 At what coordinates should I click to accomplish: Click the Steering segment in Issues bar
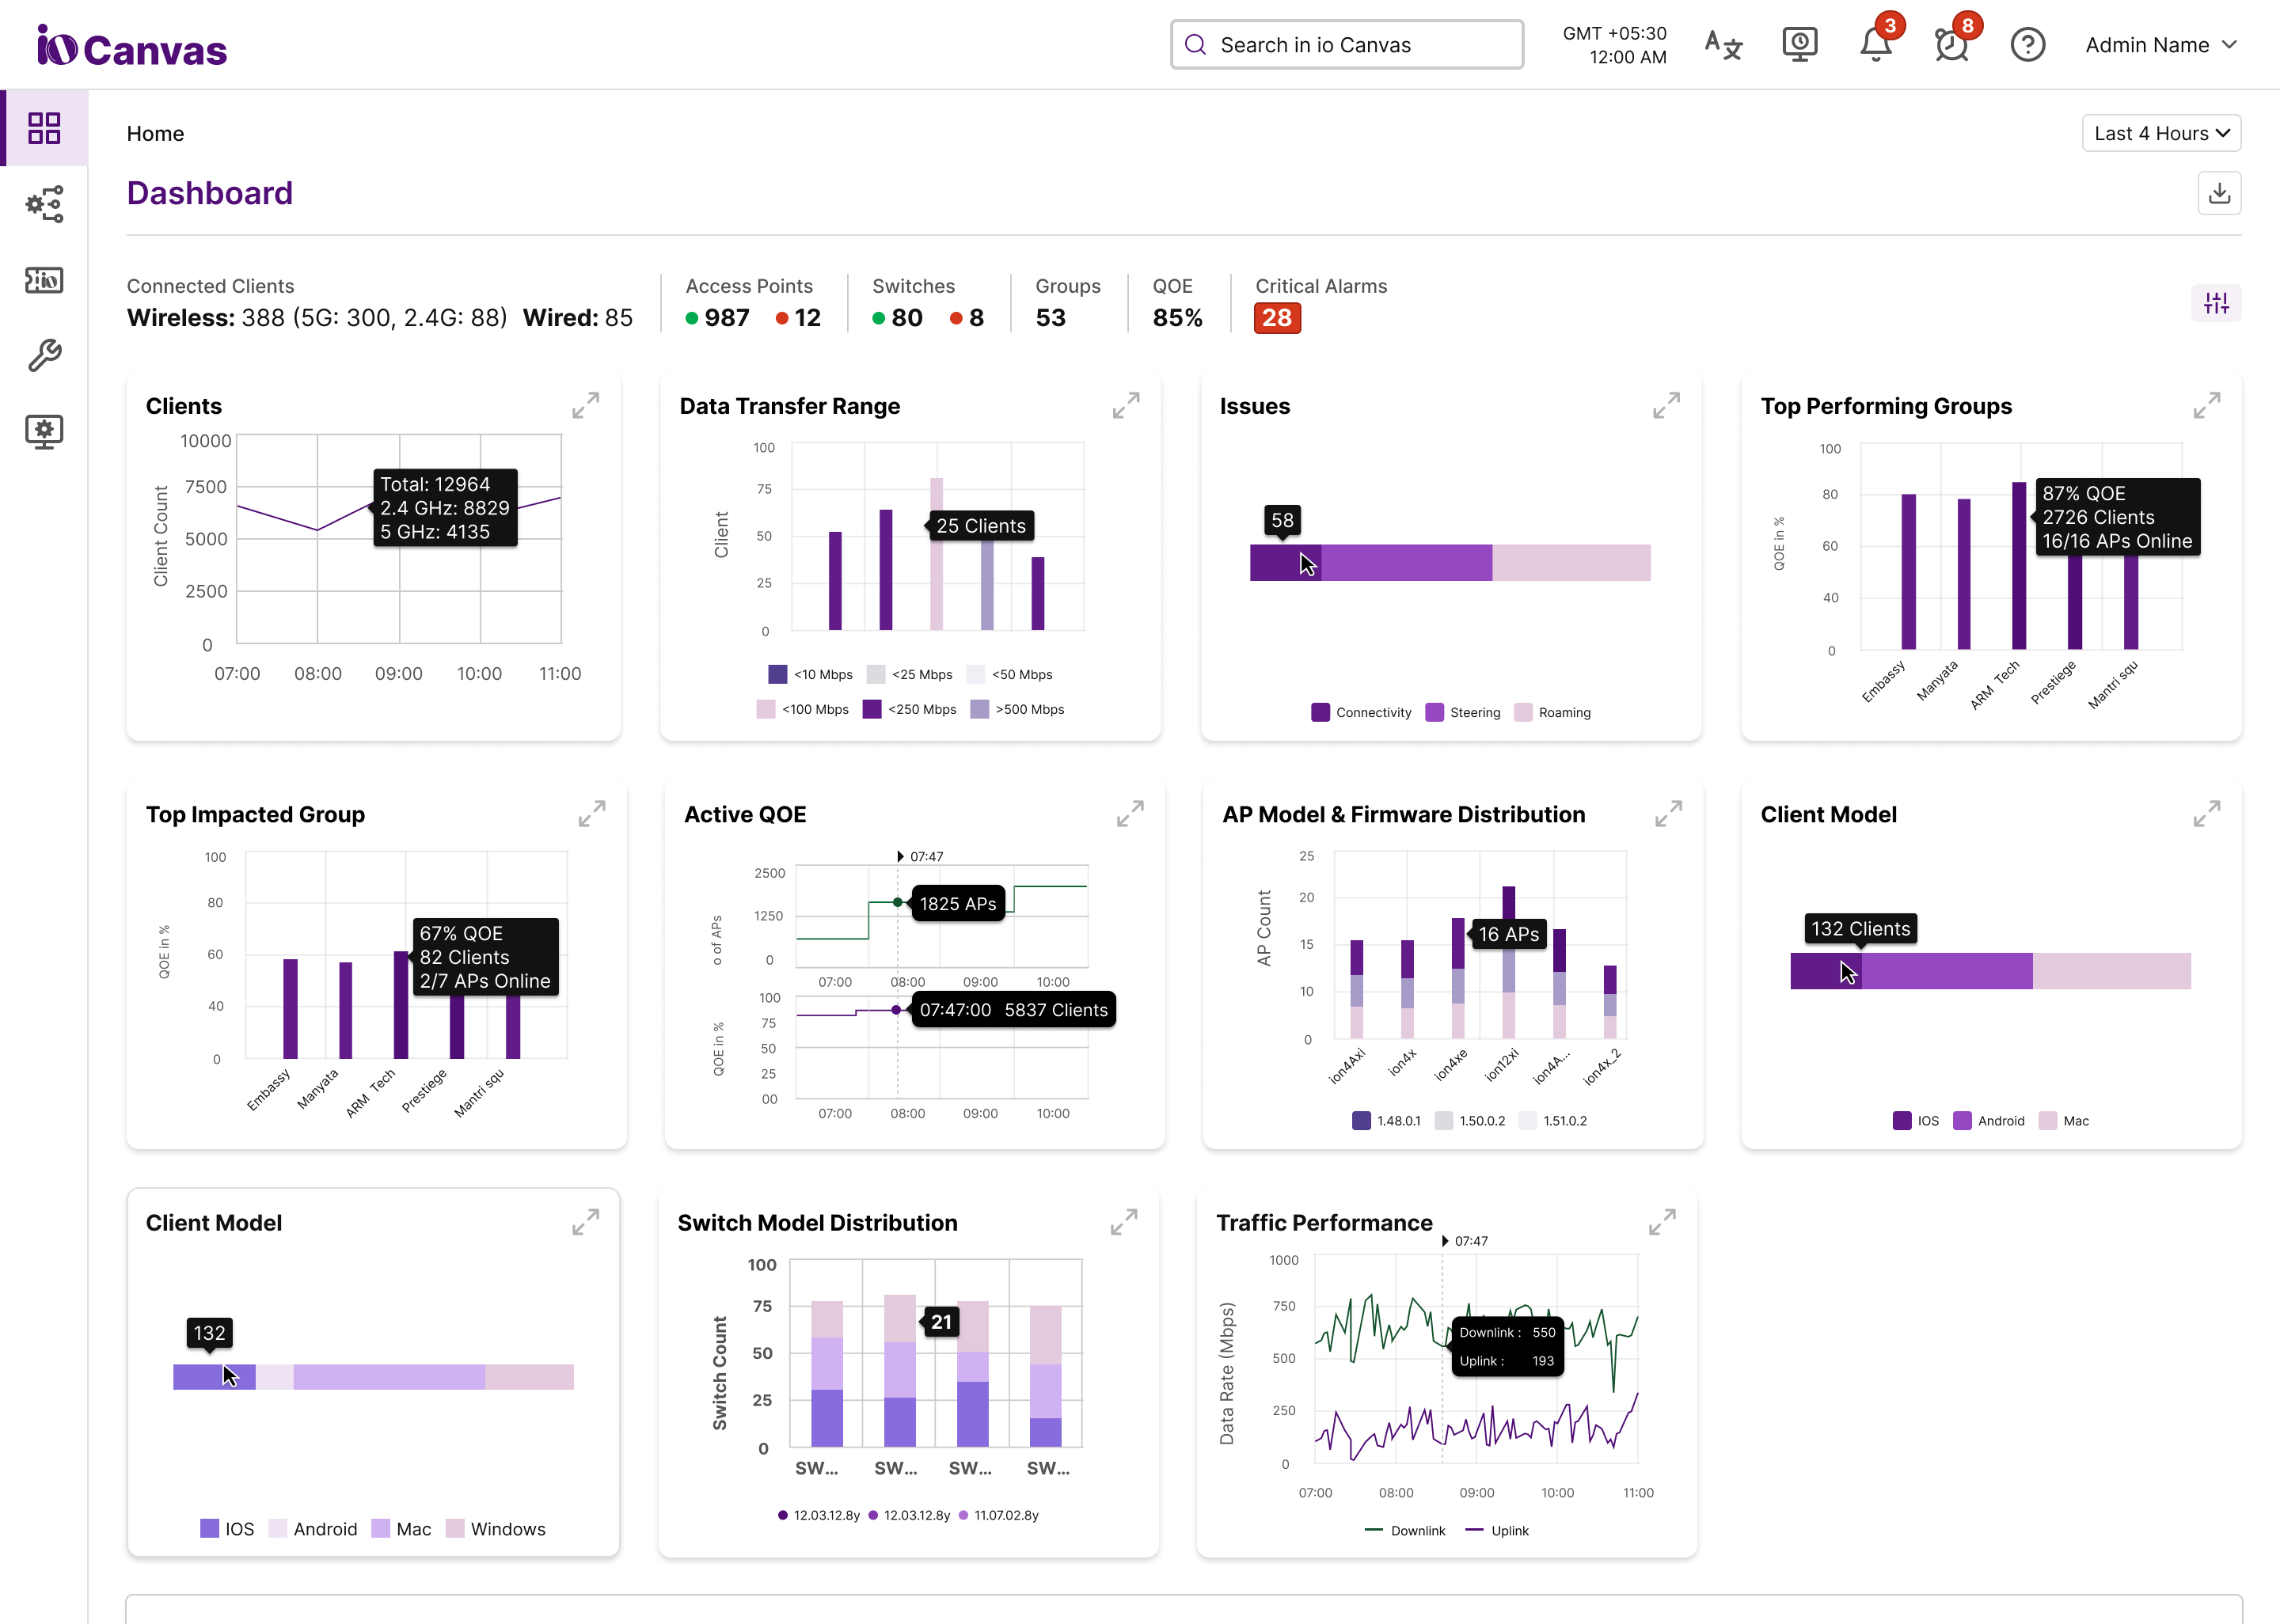(1405, 563)
